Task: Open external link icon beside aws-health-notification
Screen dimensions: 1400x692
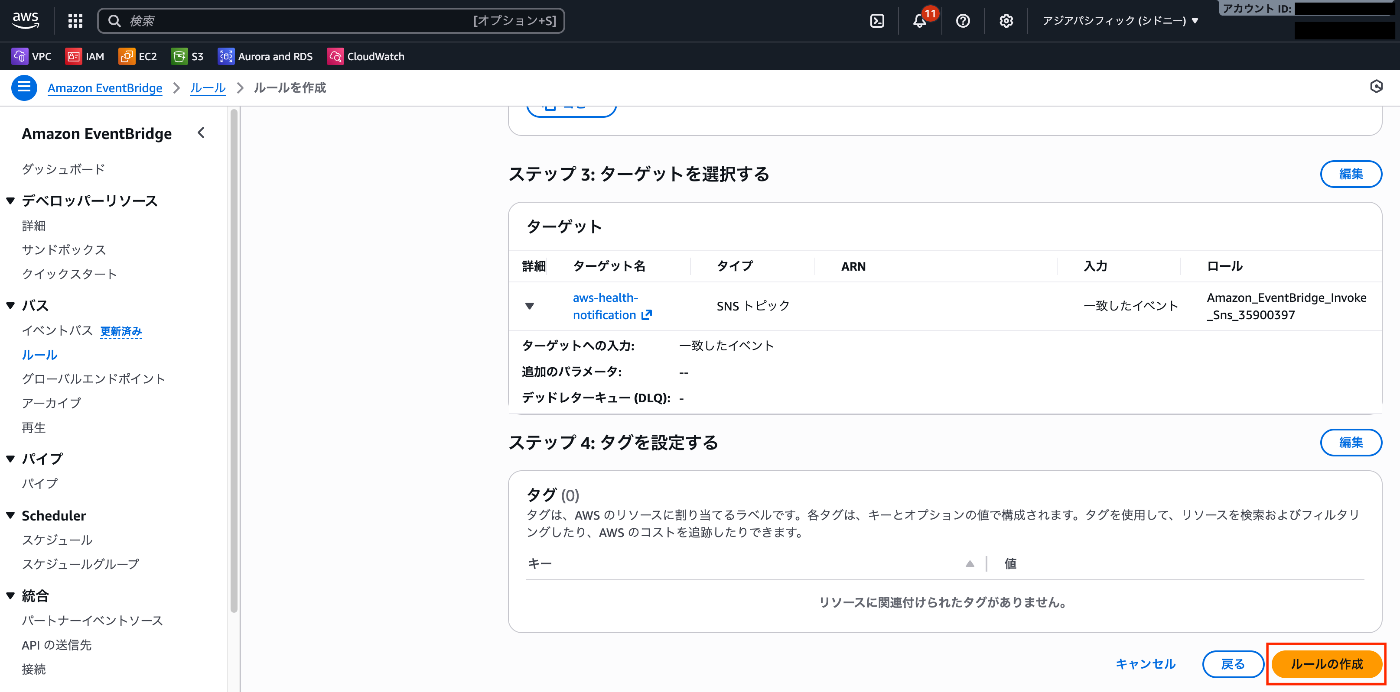Action: pos(647,315)
